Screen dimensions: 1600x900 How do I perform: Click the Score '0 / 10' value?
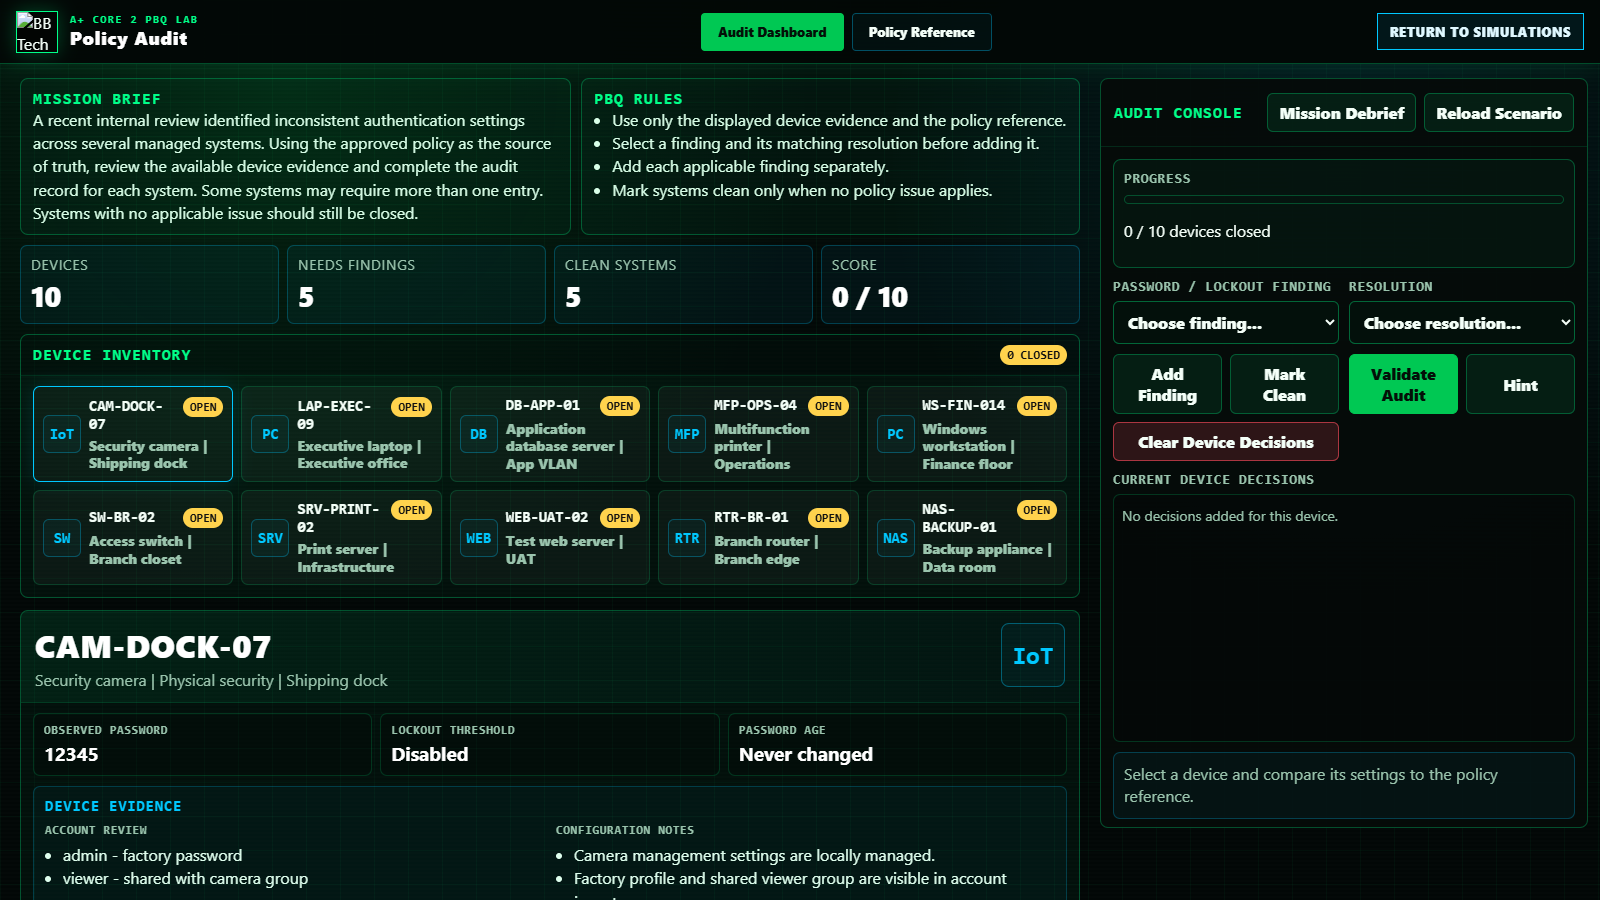pyautogui.click(x=870, y=297)
